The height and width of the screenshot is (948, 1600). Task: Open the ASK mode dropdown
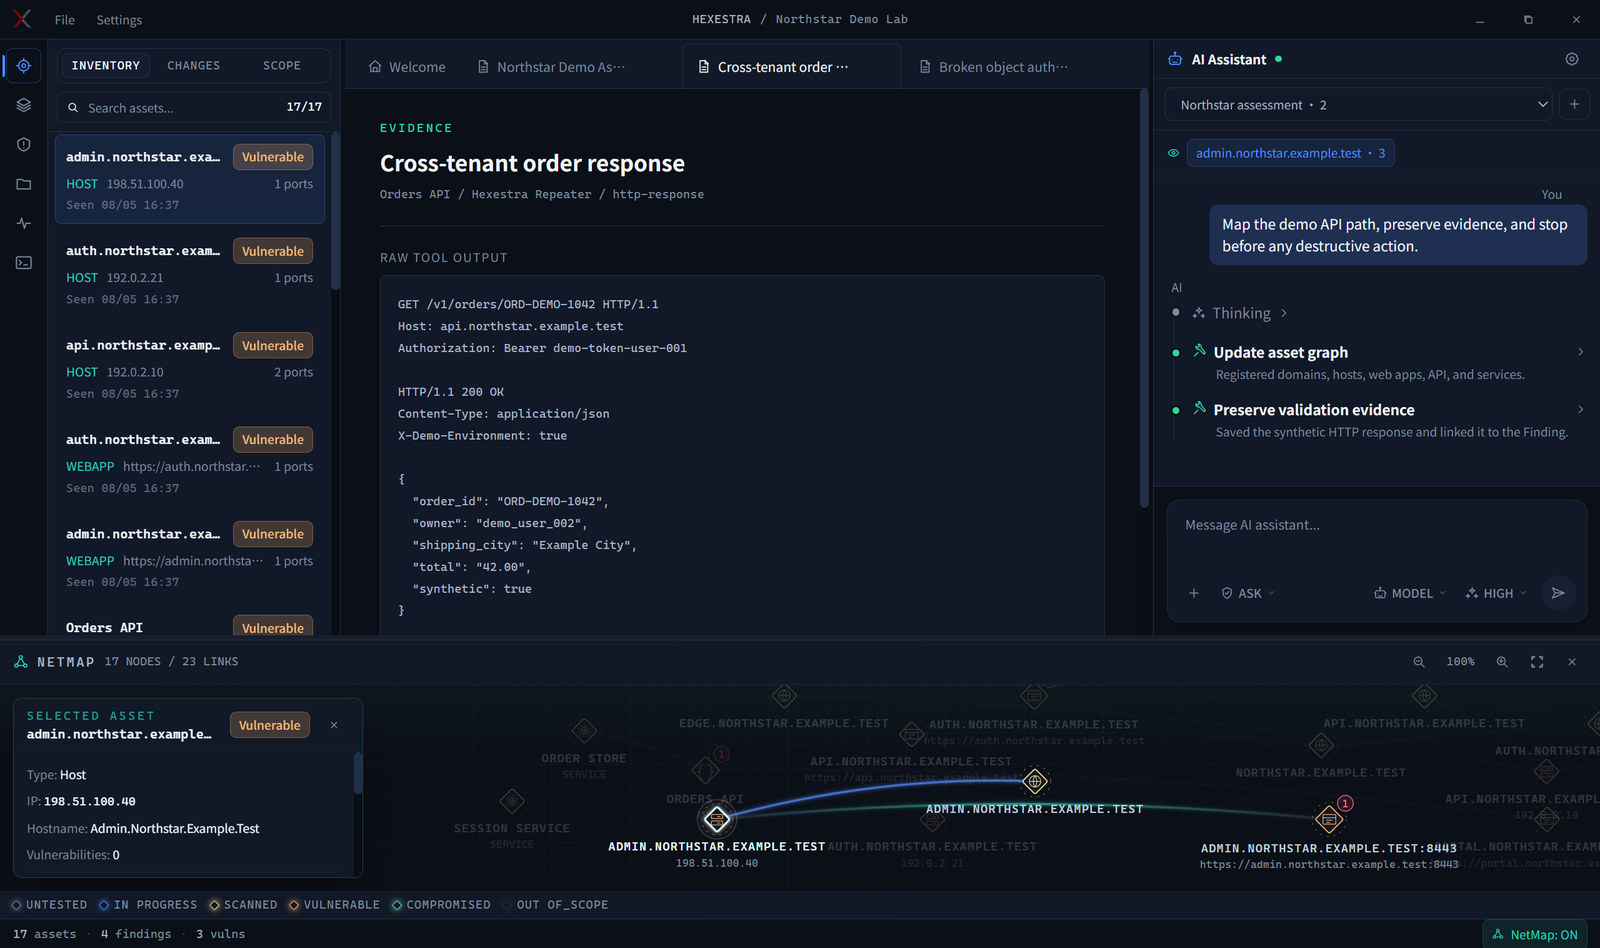click(x=1248, y=593)
